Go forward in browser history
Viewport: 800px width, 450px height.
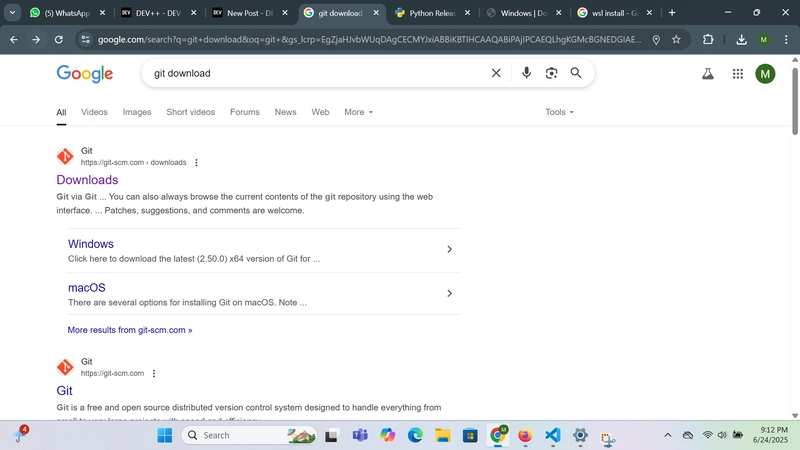36,39
